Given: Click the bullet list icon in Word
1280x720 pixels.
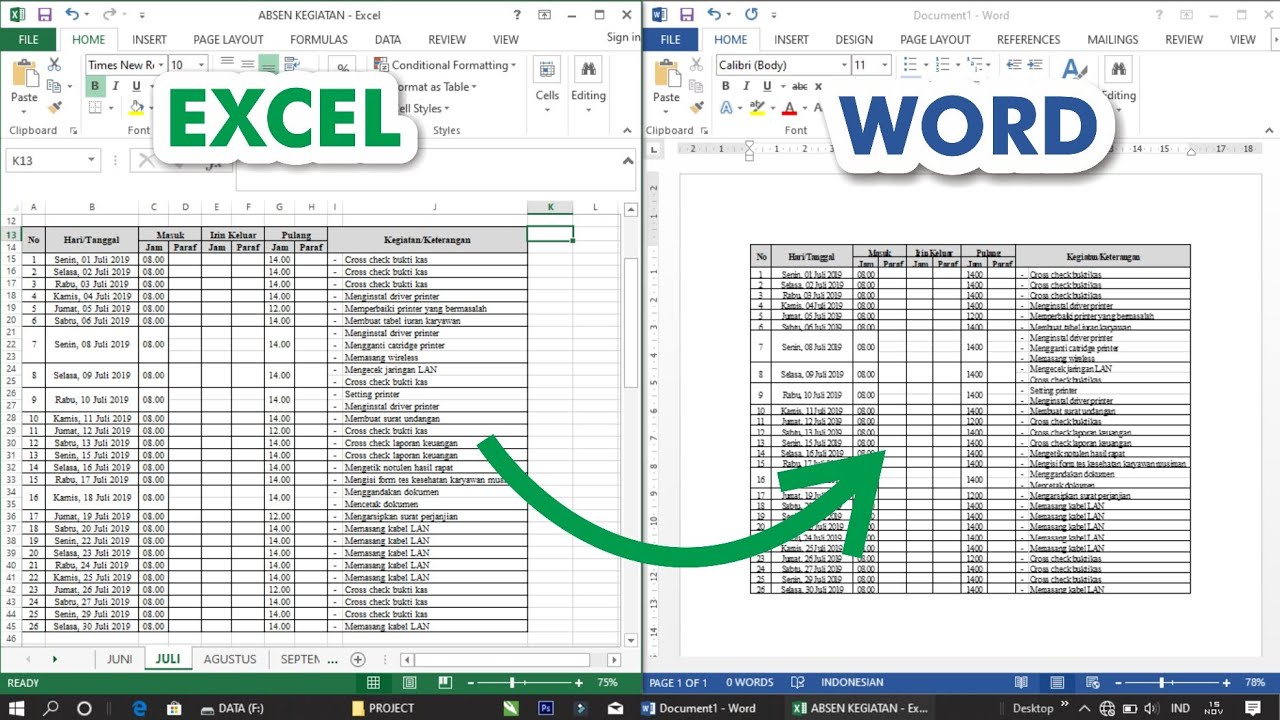Looking at the screenshot, I should click(x=911, y=64).
